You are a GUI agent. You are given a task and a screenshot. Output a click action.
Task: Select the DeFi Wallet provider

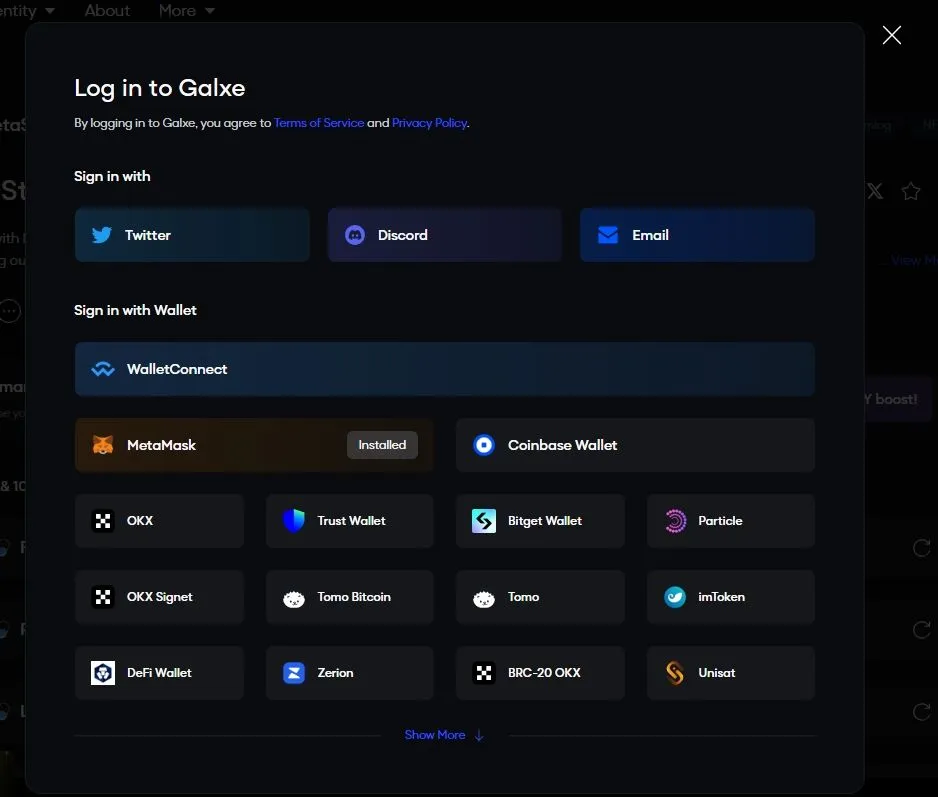159,672
